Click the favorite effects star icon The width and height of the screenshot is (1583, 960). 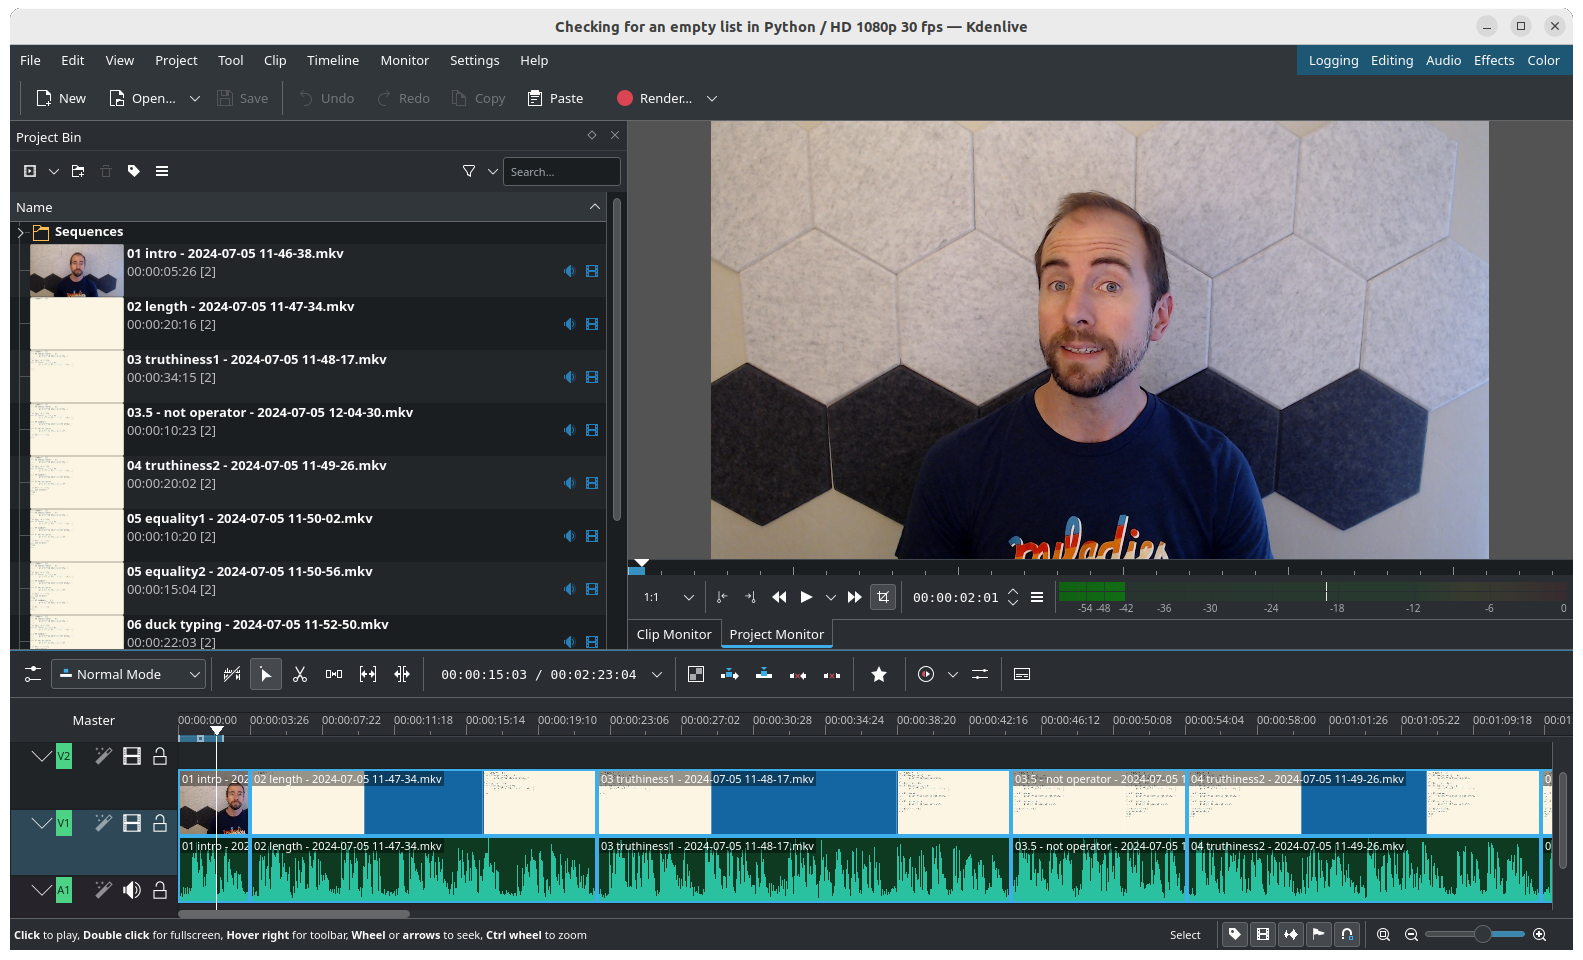point(879,675)
